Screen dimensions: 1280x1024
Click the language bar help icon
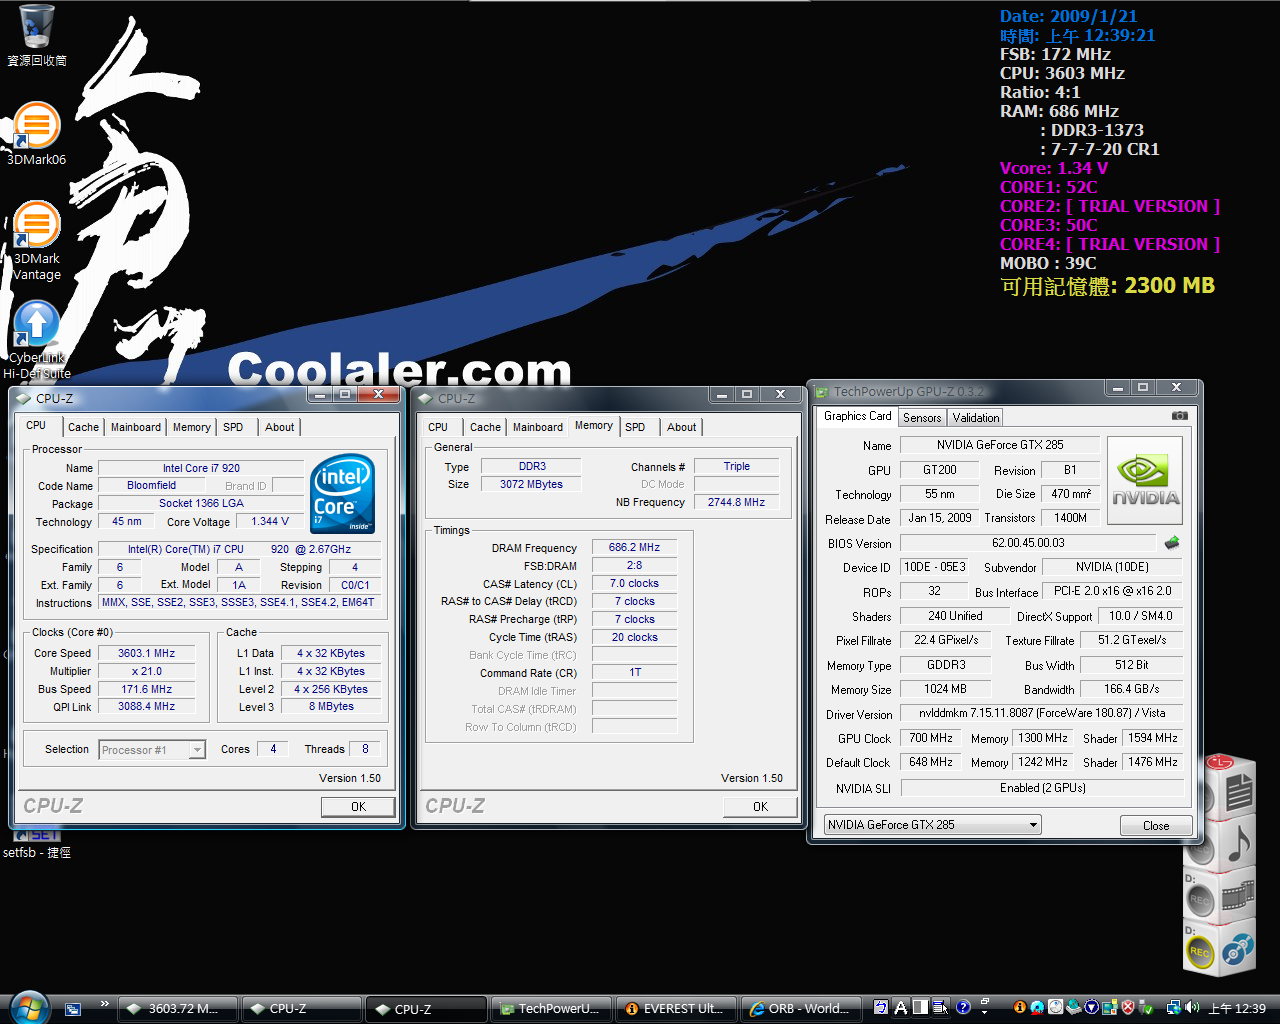[963, 1008]
